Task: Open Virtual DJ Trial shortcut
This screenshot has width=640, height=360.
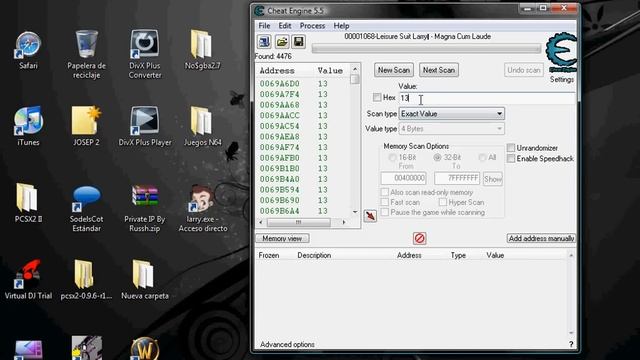Action: click(x=28, y=280)
